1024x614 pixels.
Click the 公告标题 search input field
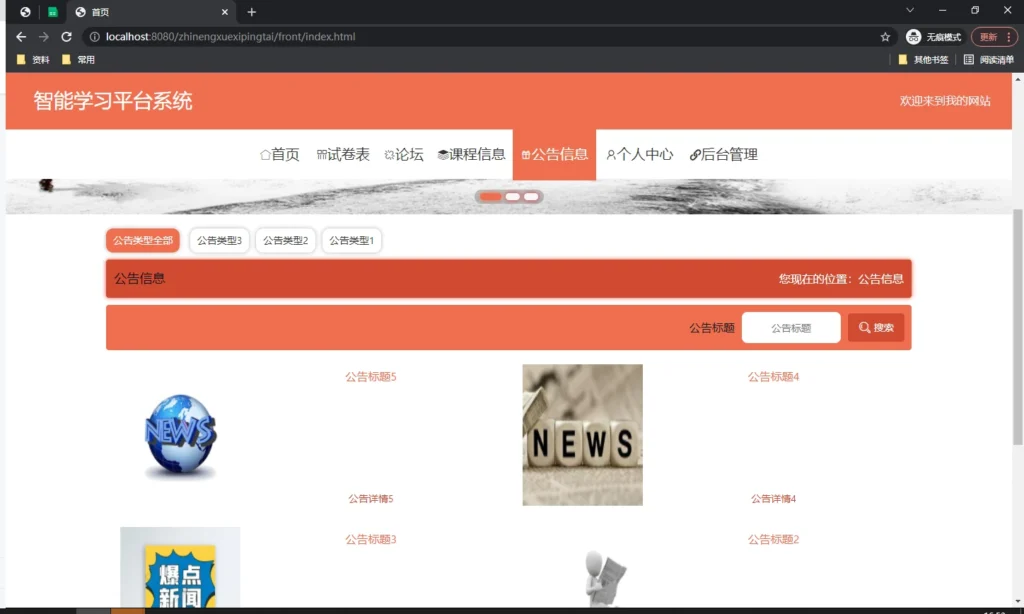point(790,327)
